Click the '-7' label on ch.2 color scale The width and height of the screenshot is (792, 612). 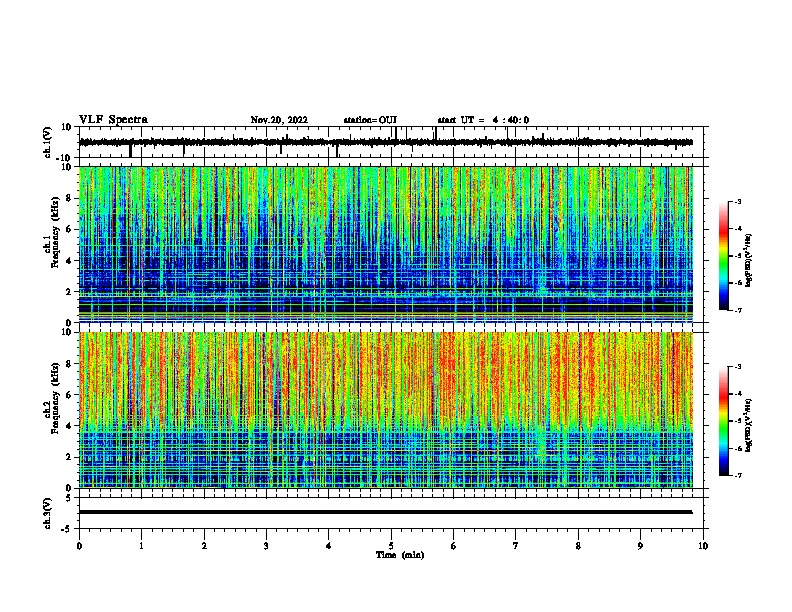pyautogui.click(x=737, y=475)
